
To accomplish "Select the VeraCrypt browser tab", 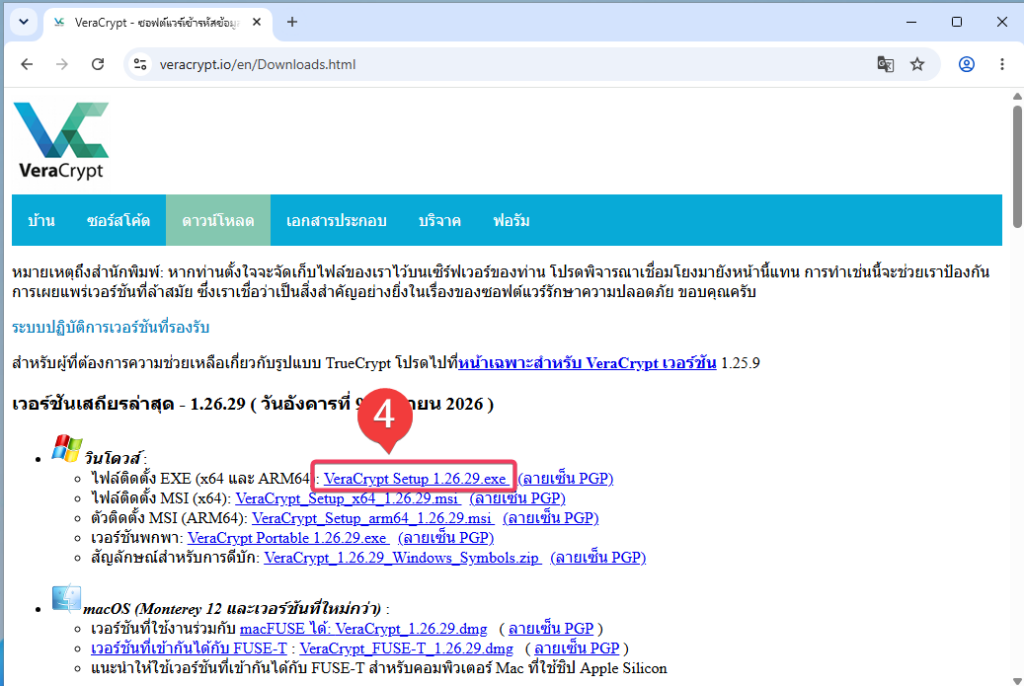I will point(157,23).
